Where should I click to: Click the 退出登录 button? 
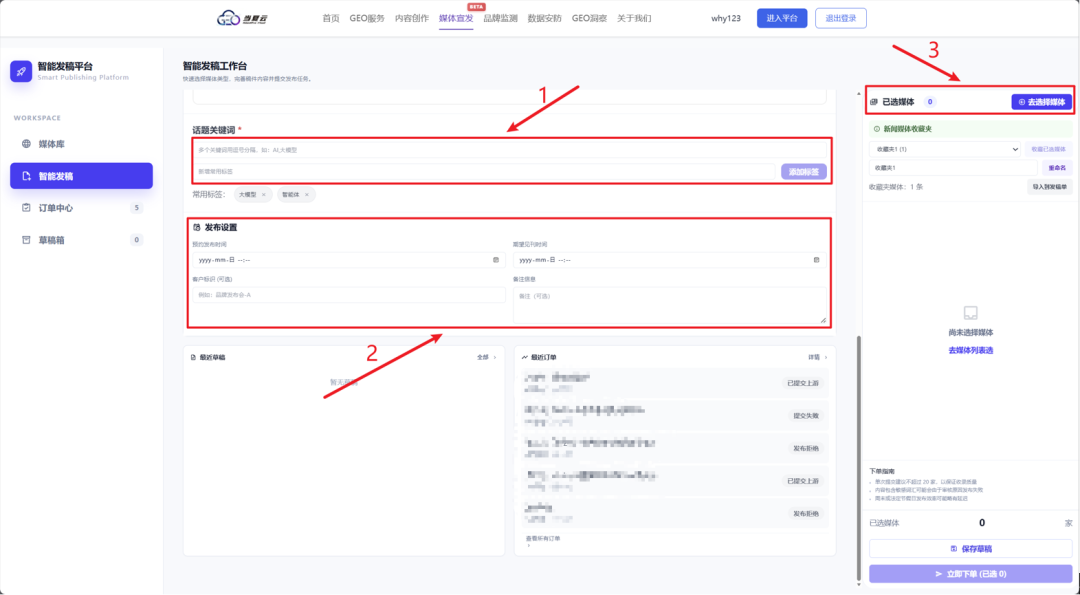(x=841, y=19)
